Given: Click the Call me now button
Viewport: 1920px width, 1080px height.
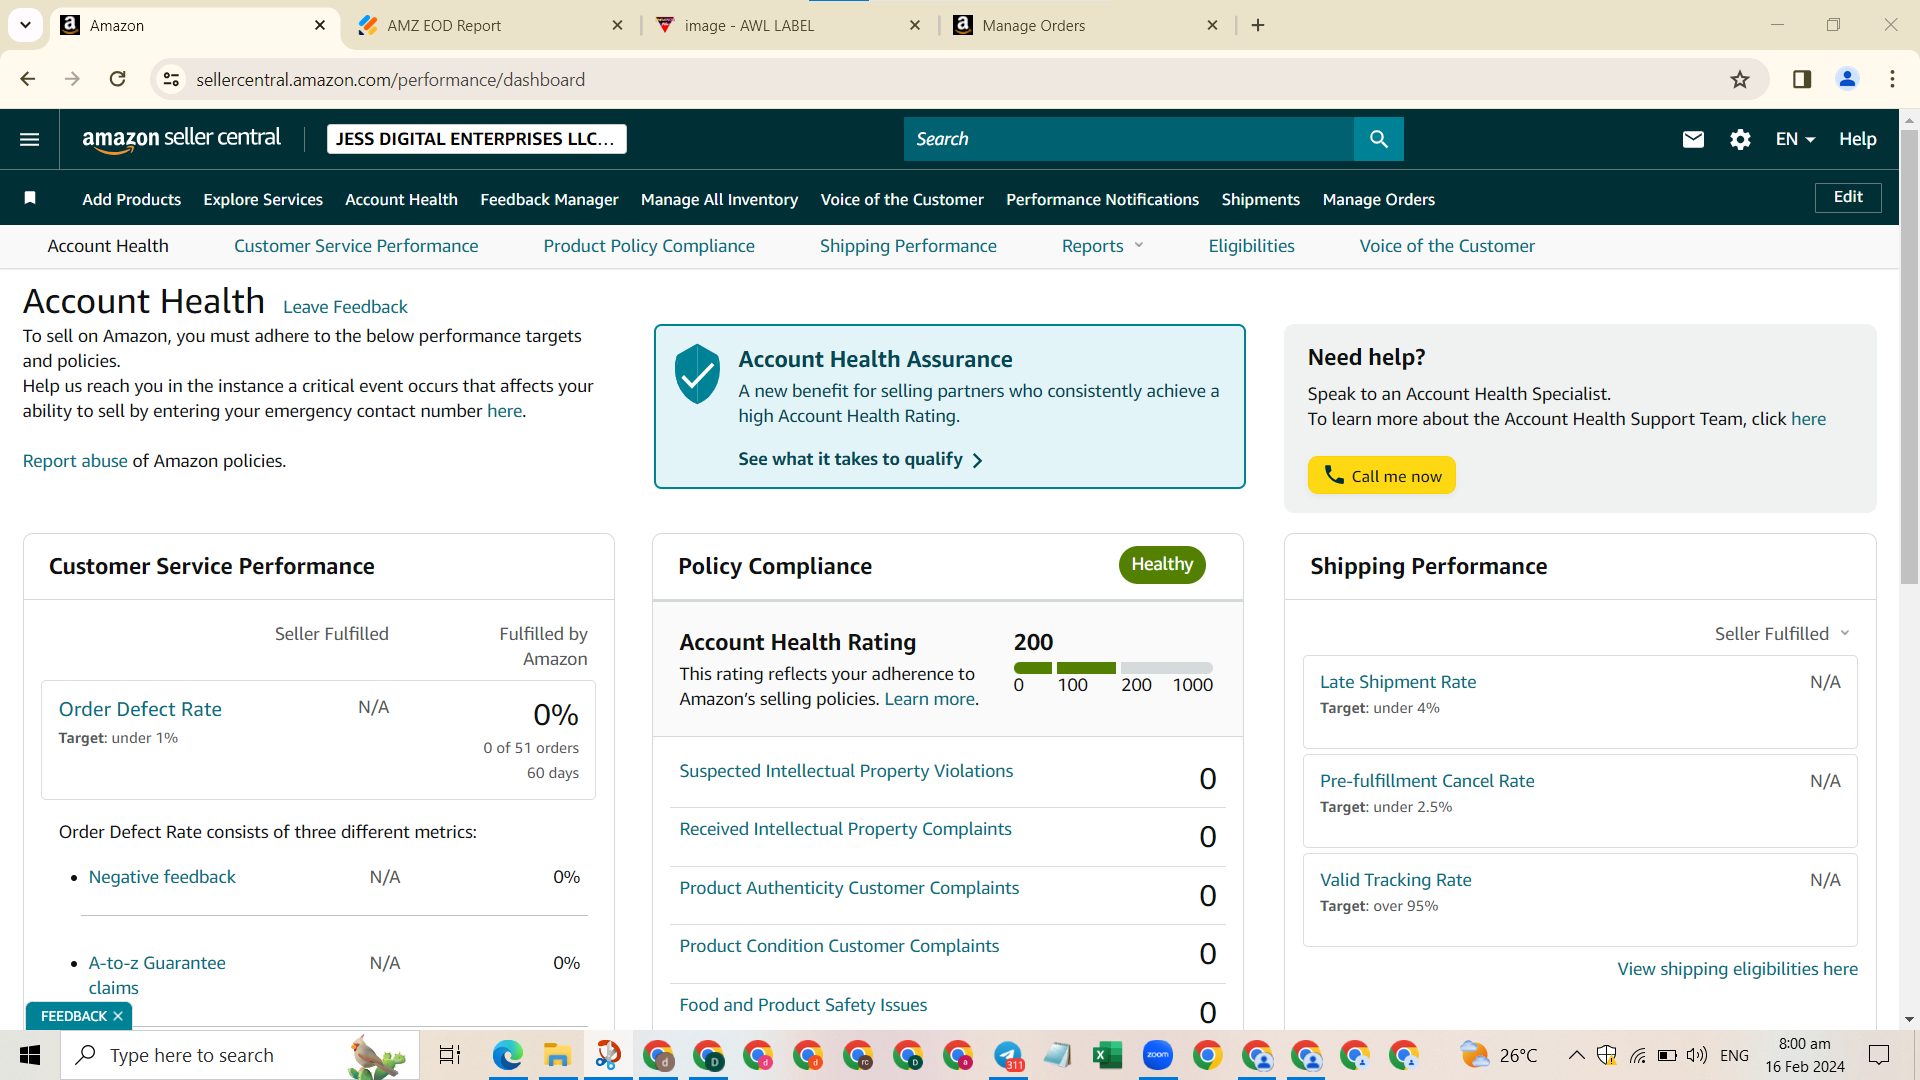Looking at the screenshot, I should click(1382, 475).
